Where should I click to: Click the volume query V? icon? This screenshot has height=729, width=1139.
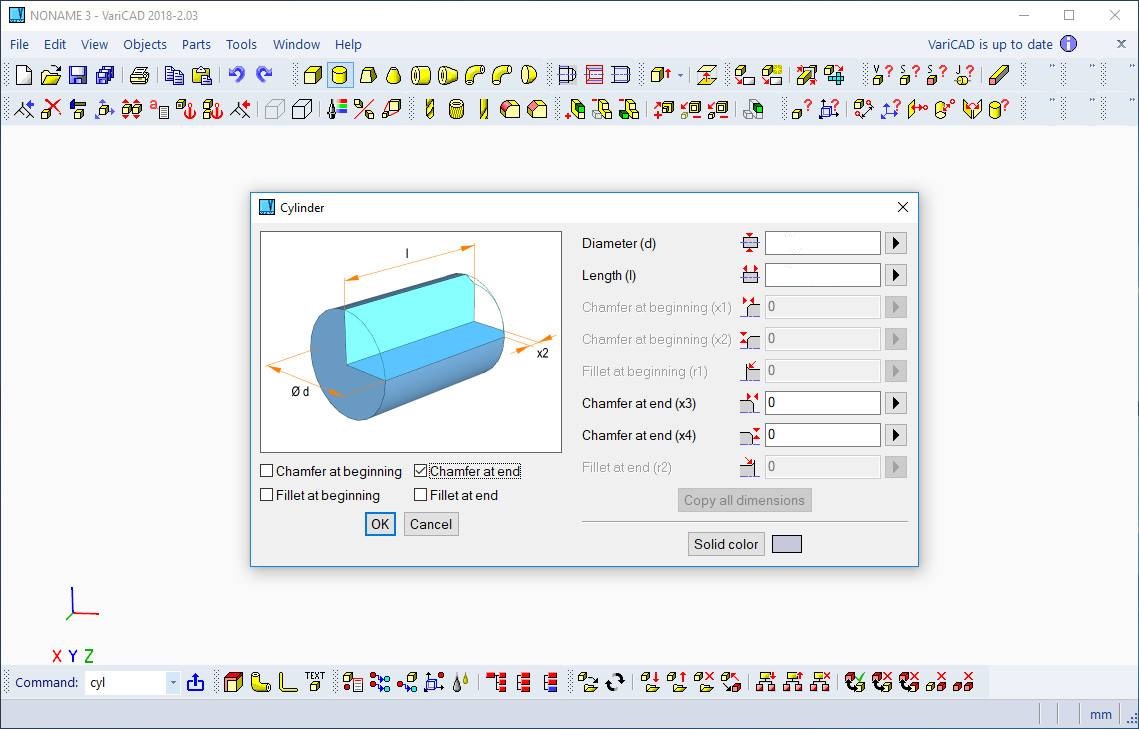point(883,75)
